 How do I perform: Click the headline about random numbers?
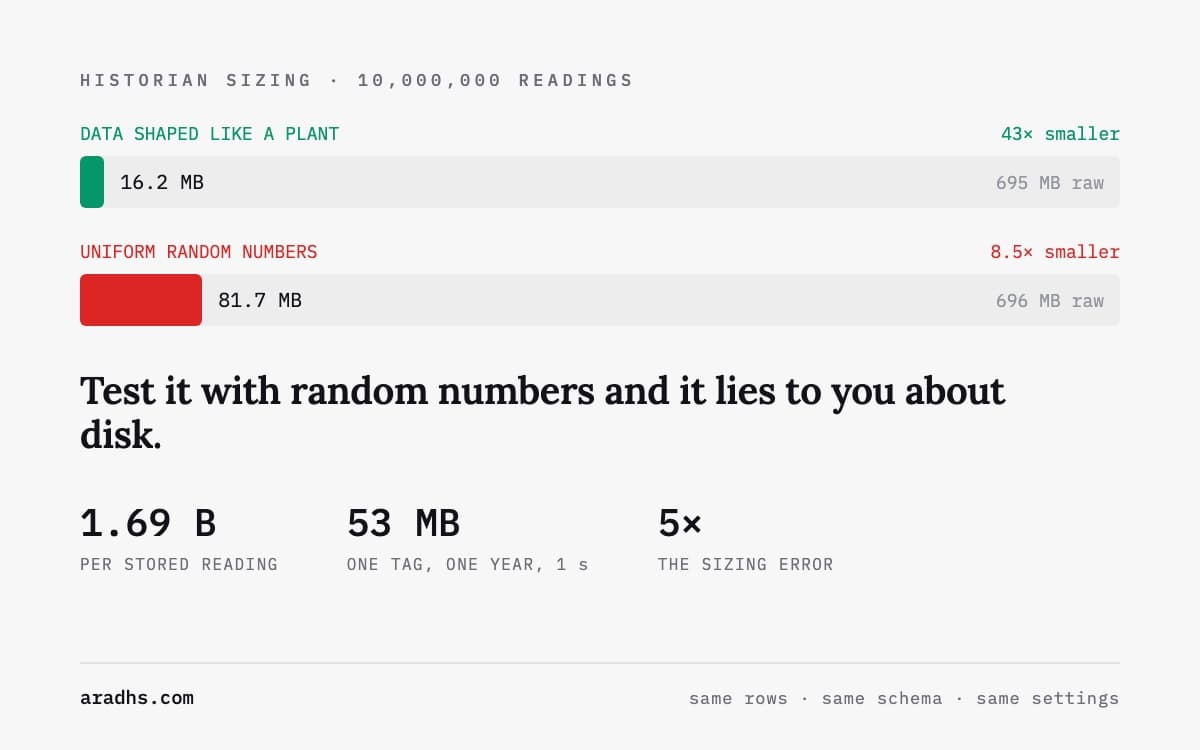(x=543, y=412)
